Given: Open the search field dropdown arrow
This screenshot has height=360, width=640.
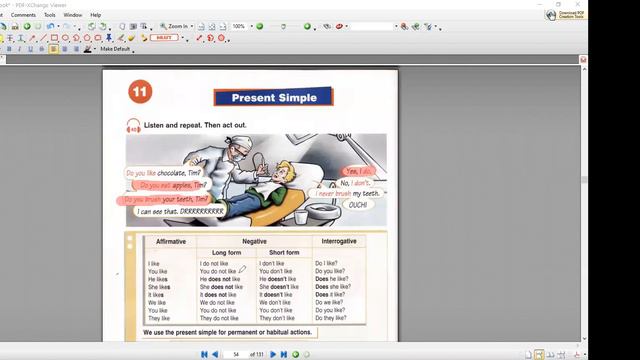Looking at the screenshot, I should (396, 27).
